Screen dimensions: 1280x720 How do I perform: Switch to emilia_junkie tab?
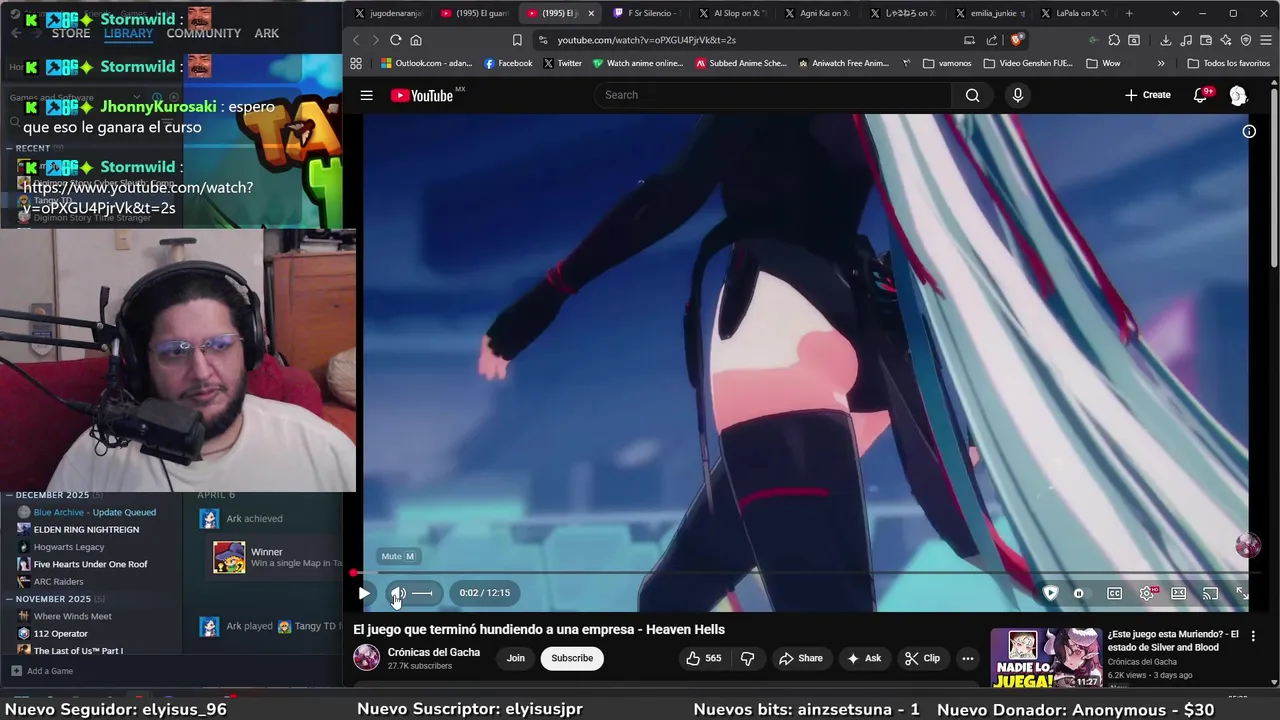[990, 13]
